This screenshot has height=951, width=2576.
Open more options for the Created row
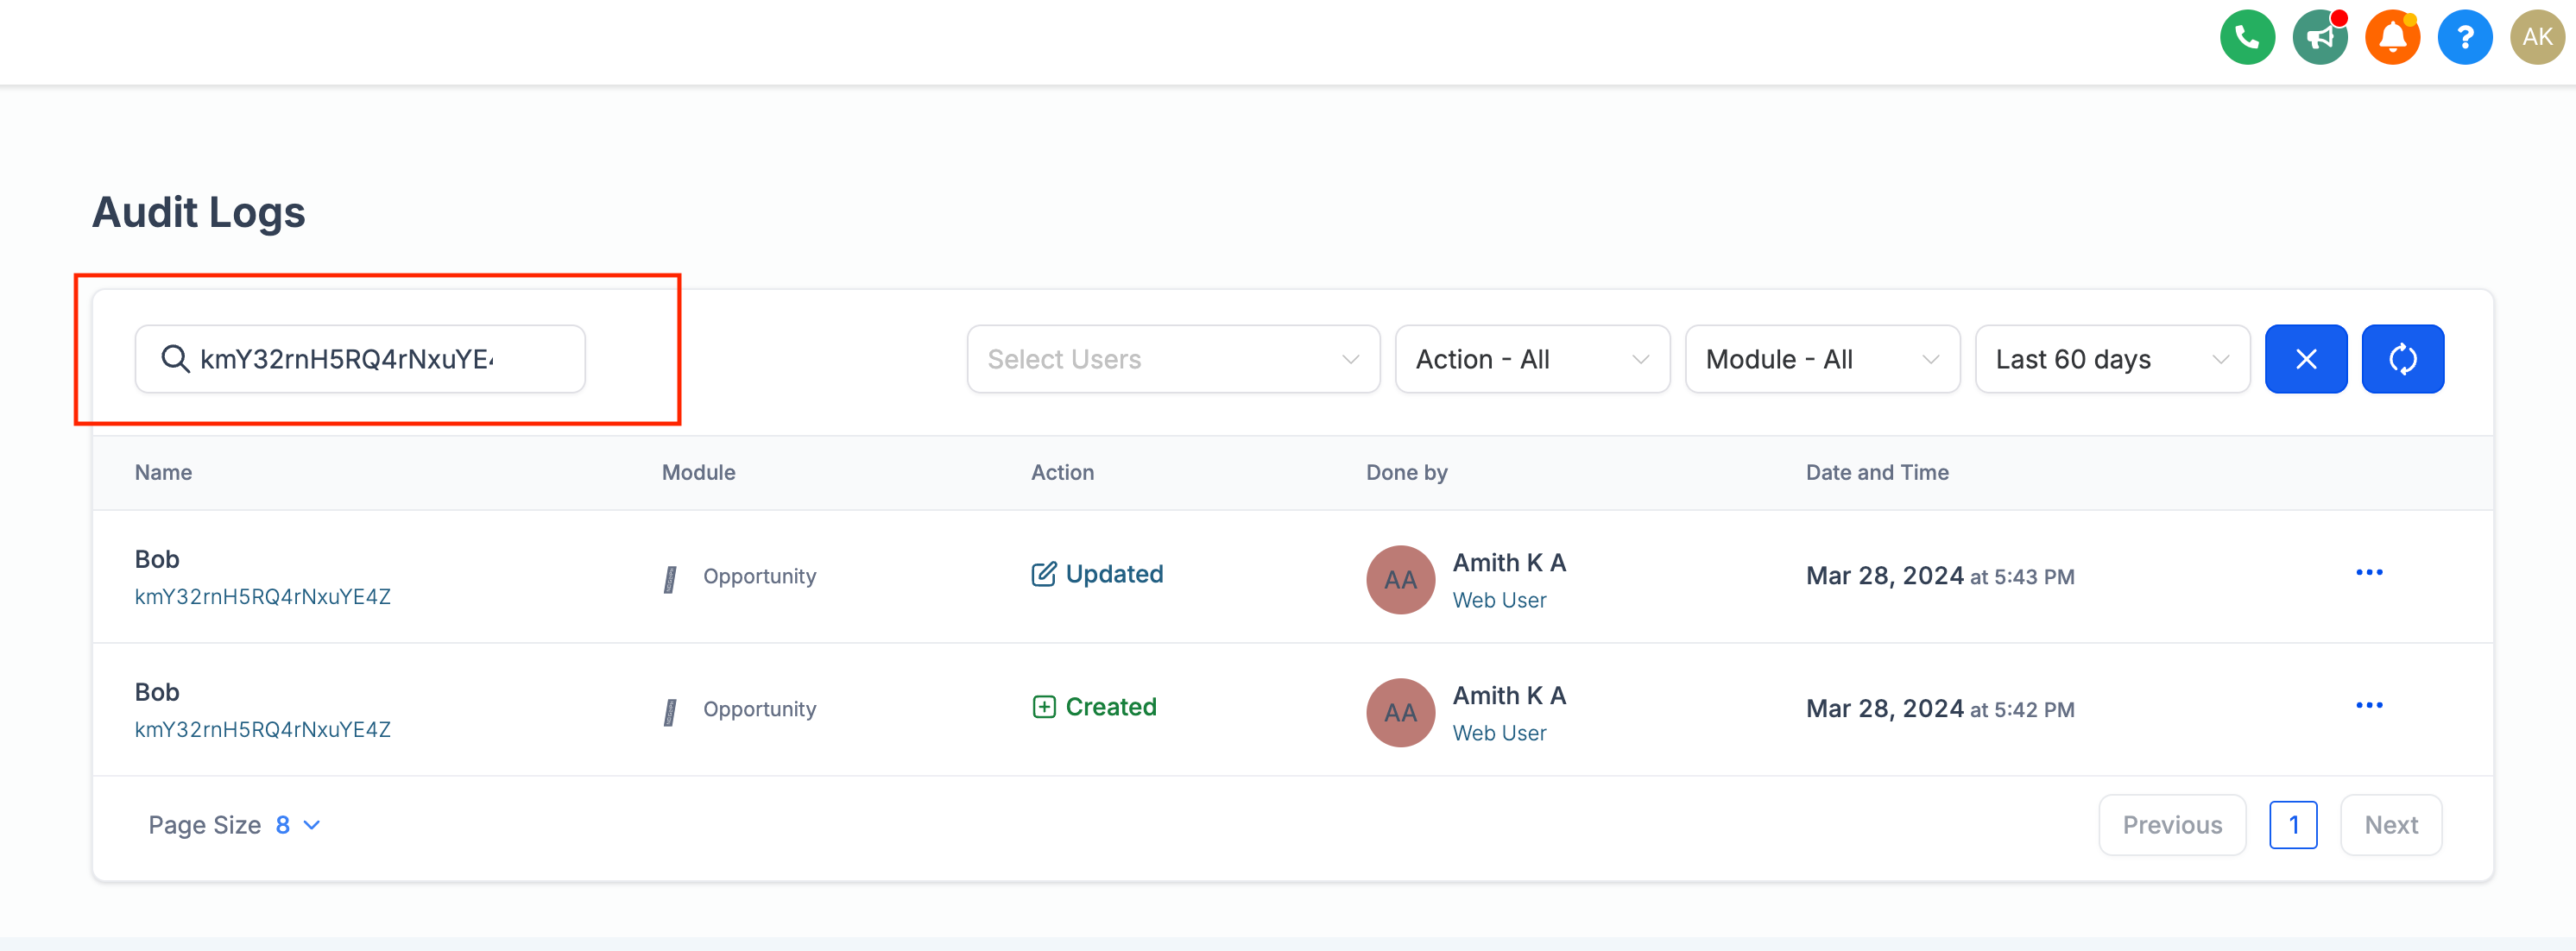(x=2368, y=706)
